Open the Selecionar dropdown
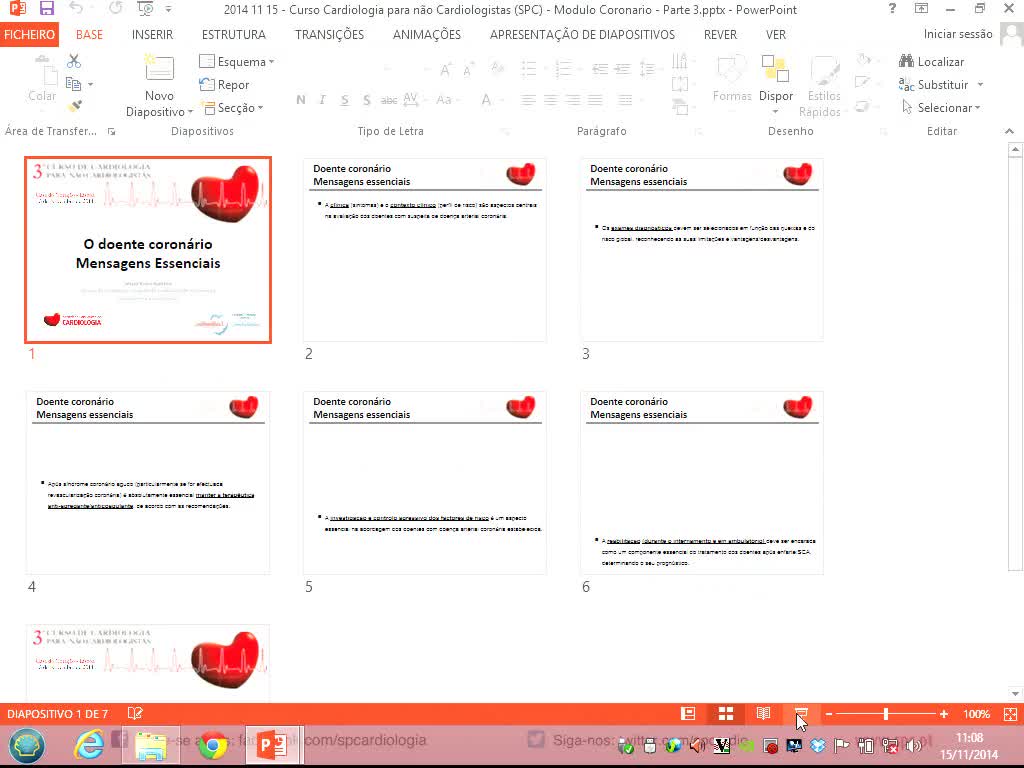This screenshot has height=768, width=1024. click(x=941, y=108)
